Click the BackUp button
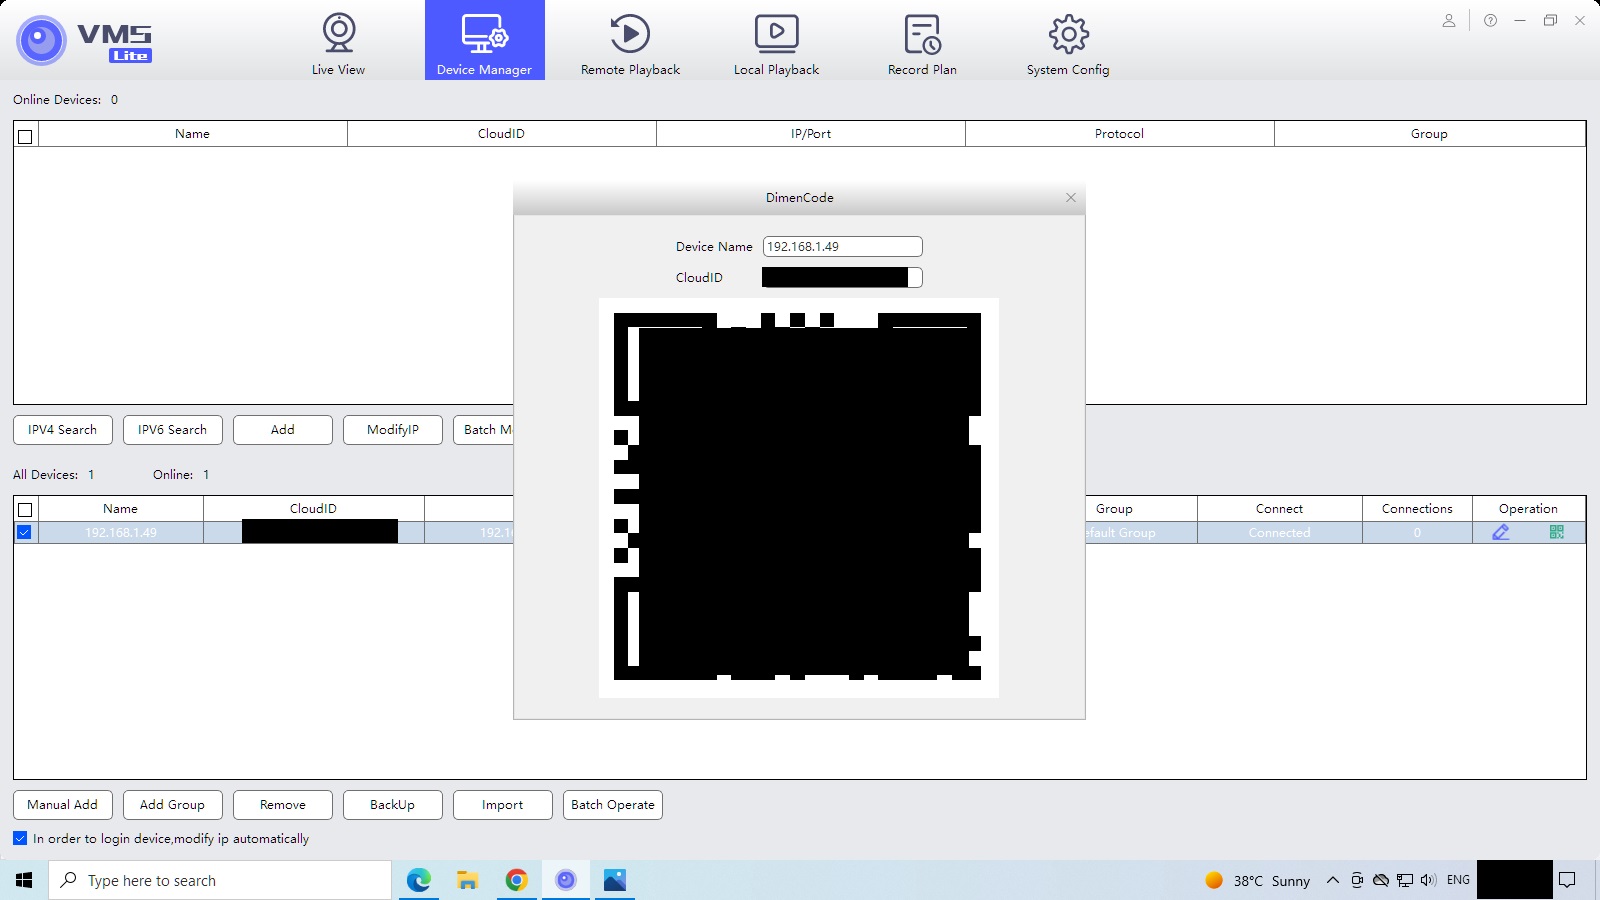 392,805
